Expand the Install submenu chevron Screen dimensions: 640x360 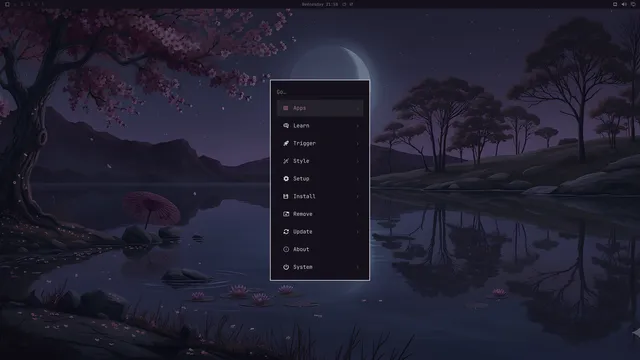point(358,196)
